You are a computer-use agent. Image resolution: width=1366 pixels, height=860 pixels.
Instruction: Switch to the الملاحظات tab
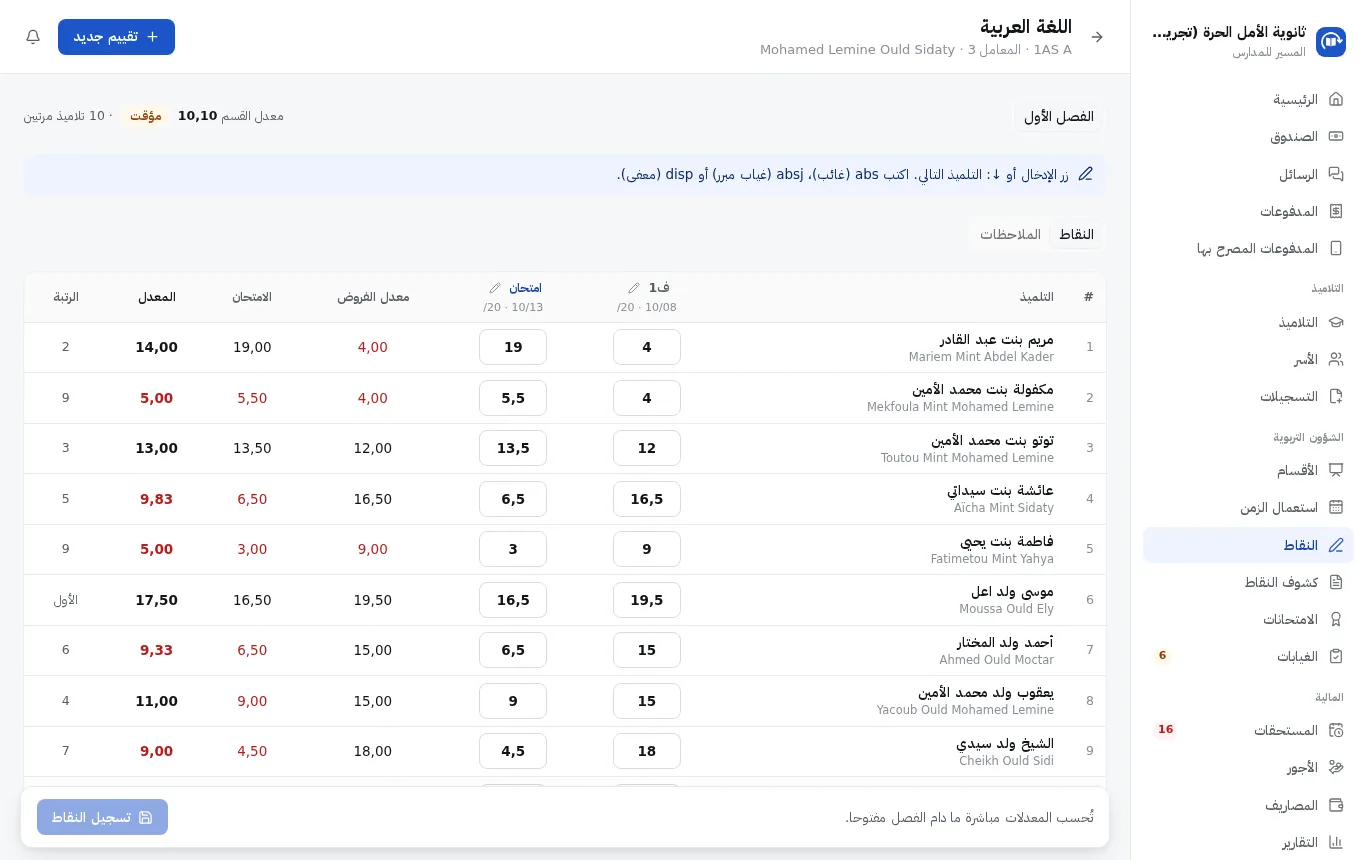coord(1010,234)
